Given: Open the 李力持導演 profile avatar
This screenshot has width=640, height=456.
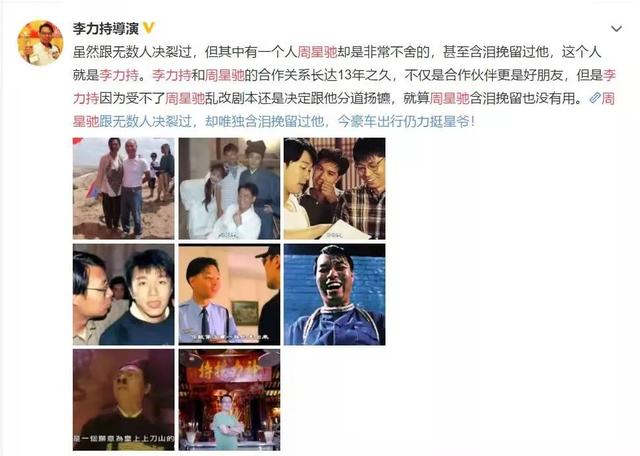Looking at the screenshot, I should click(40, 43).
